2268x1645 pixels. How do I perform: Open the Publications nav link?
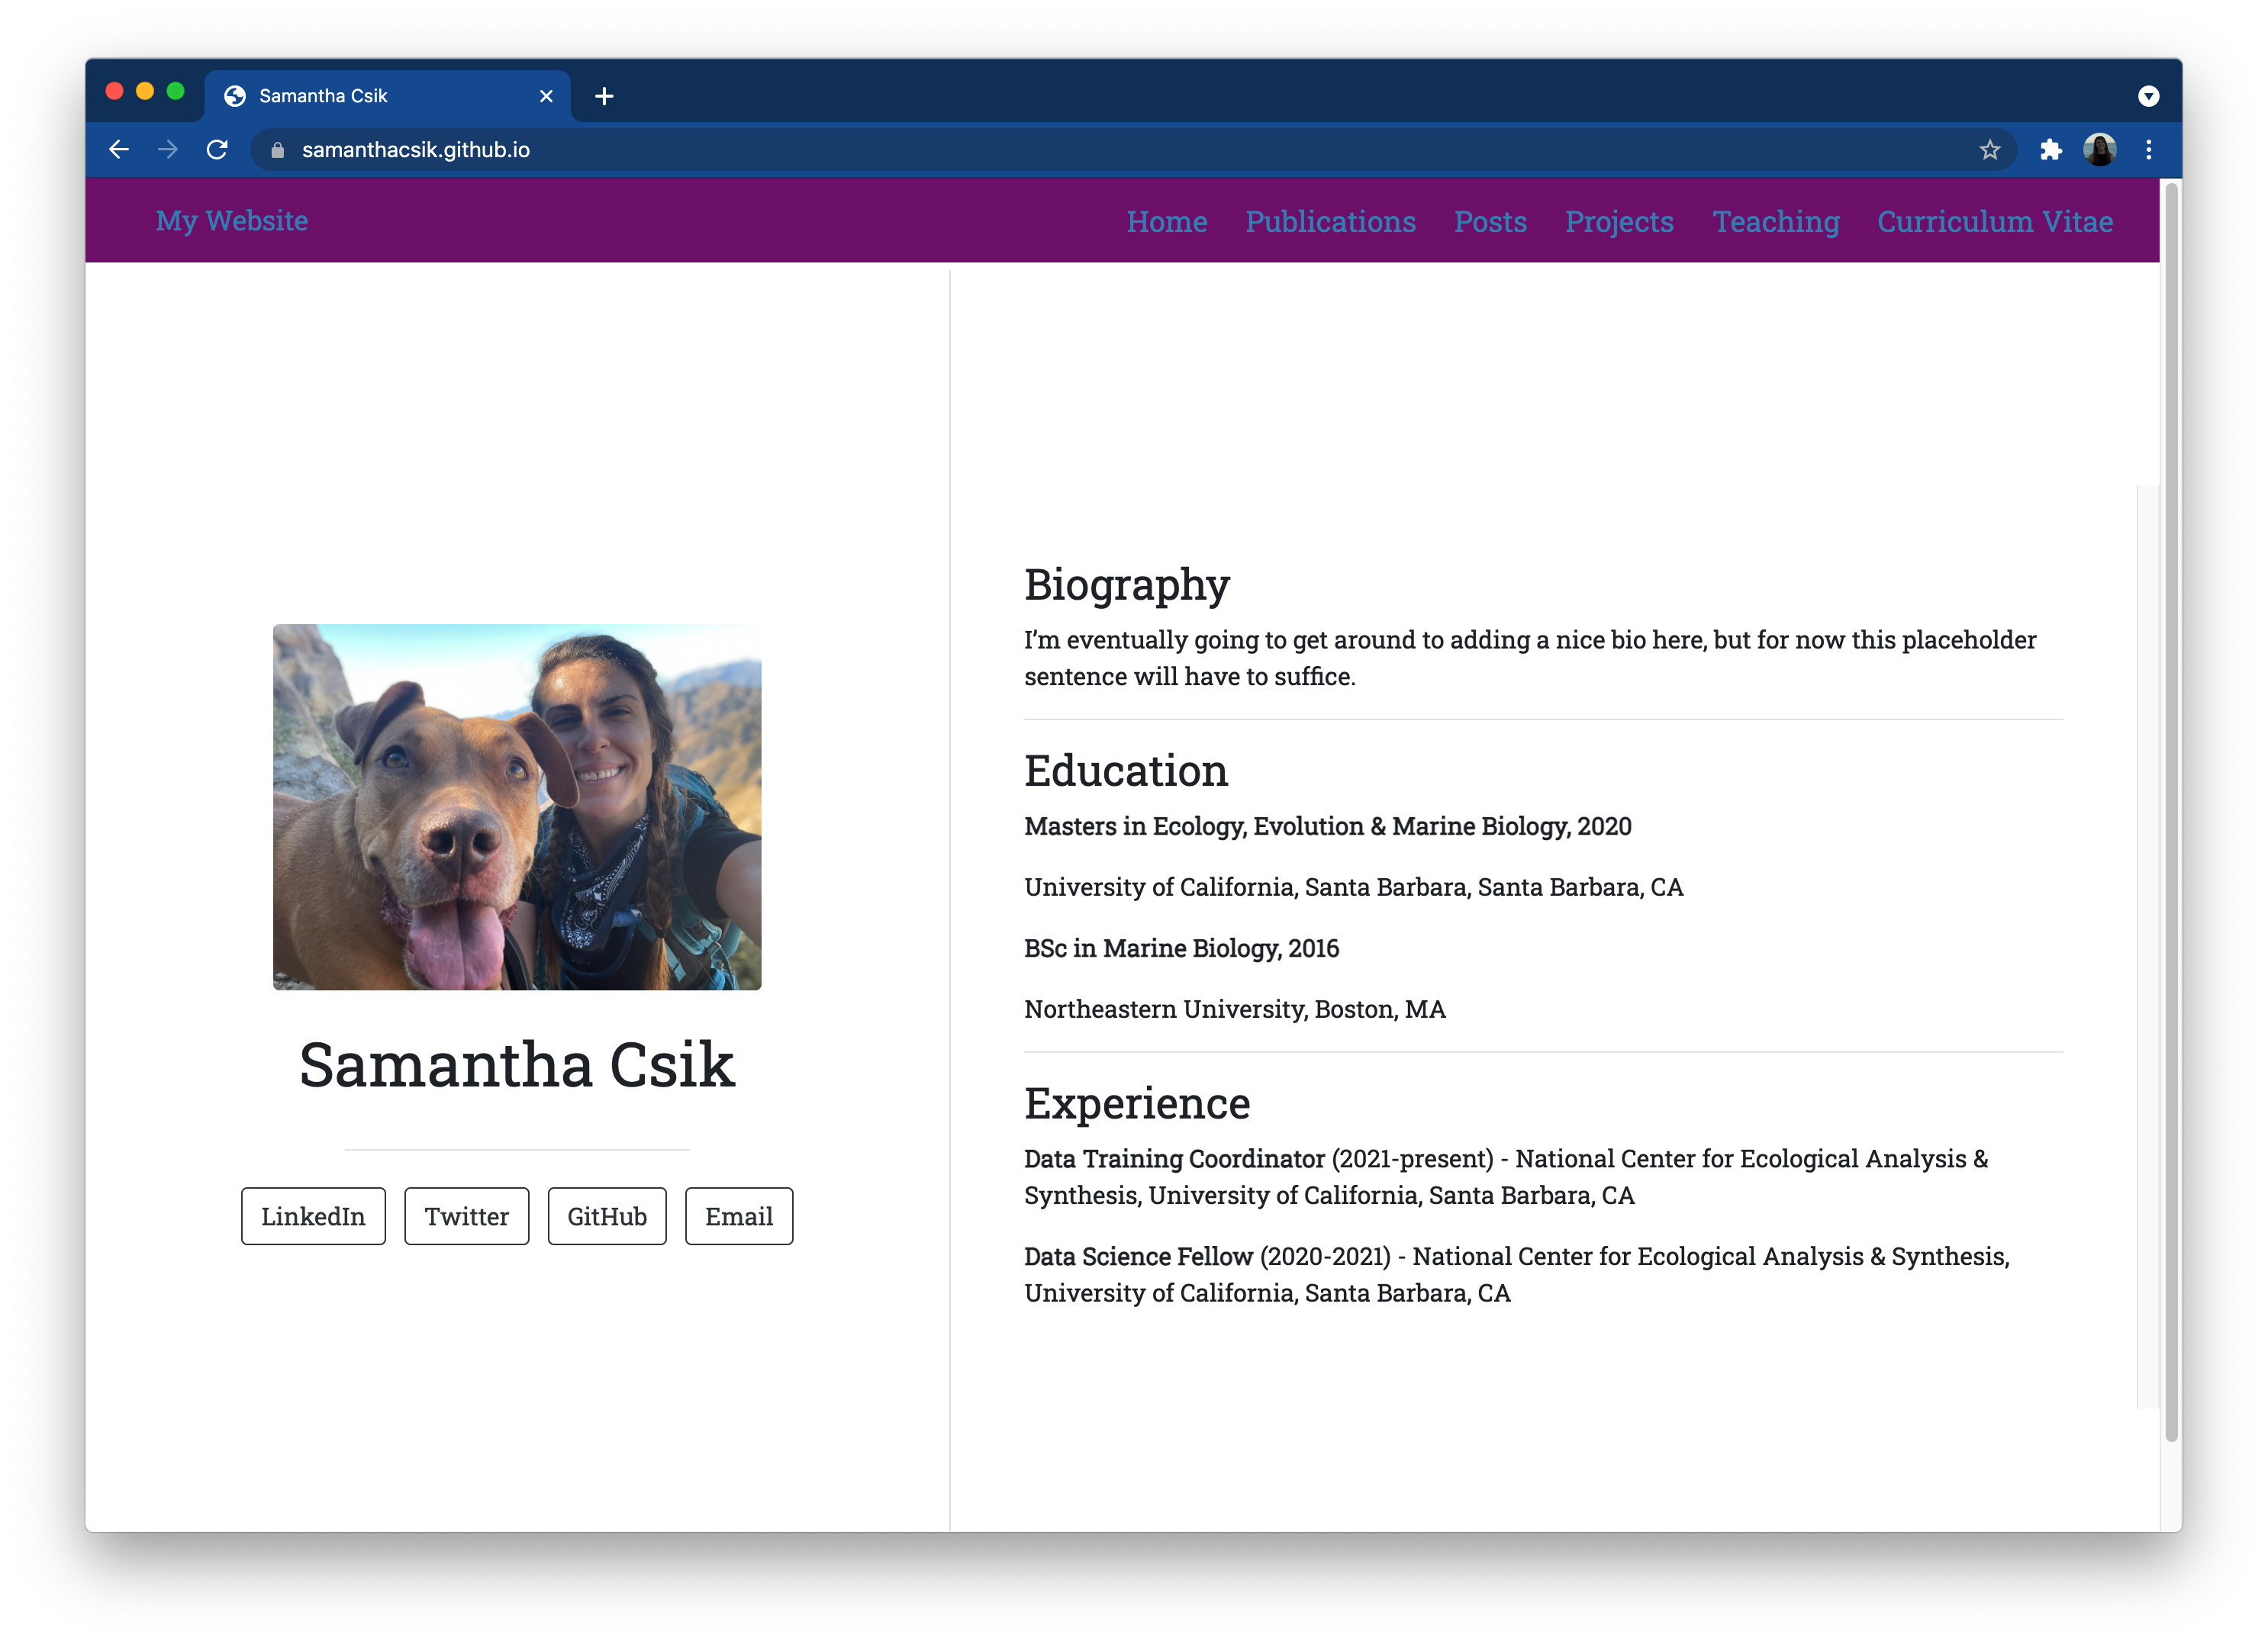pos(1330,222)
